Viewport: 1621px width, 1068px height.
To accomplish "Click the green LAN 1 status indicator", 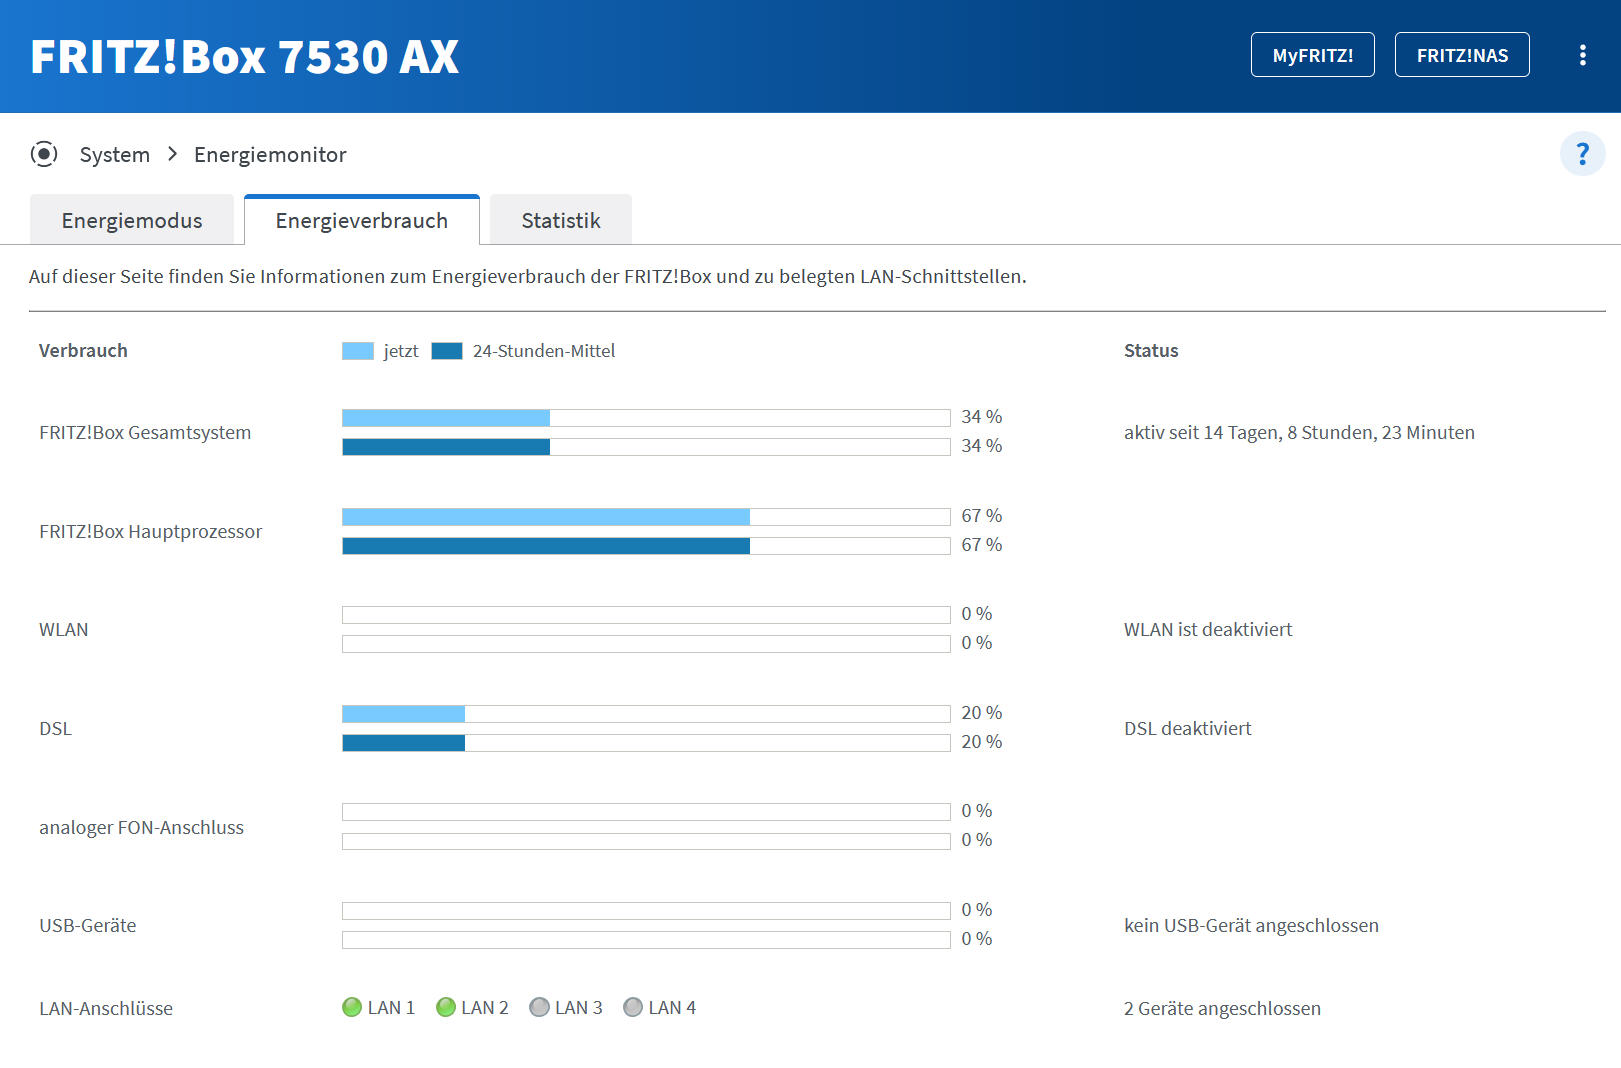I will 352,1007.
